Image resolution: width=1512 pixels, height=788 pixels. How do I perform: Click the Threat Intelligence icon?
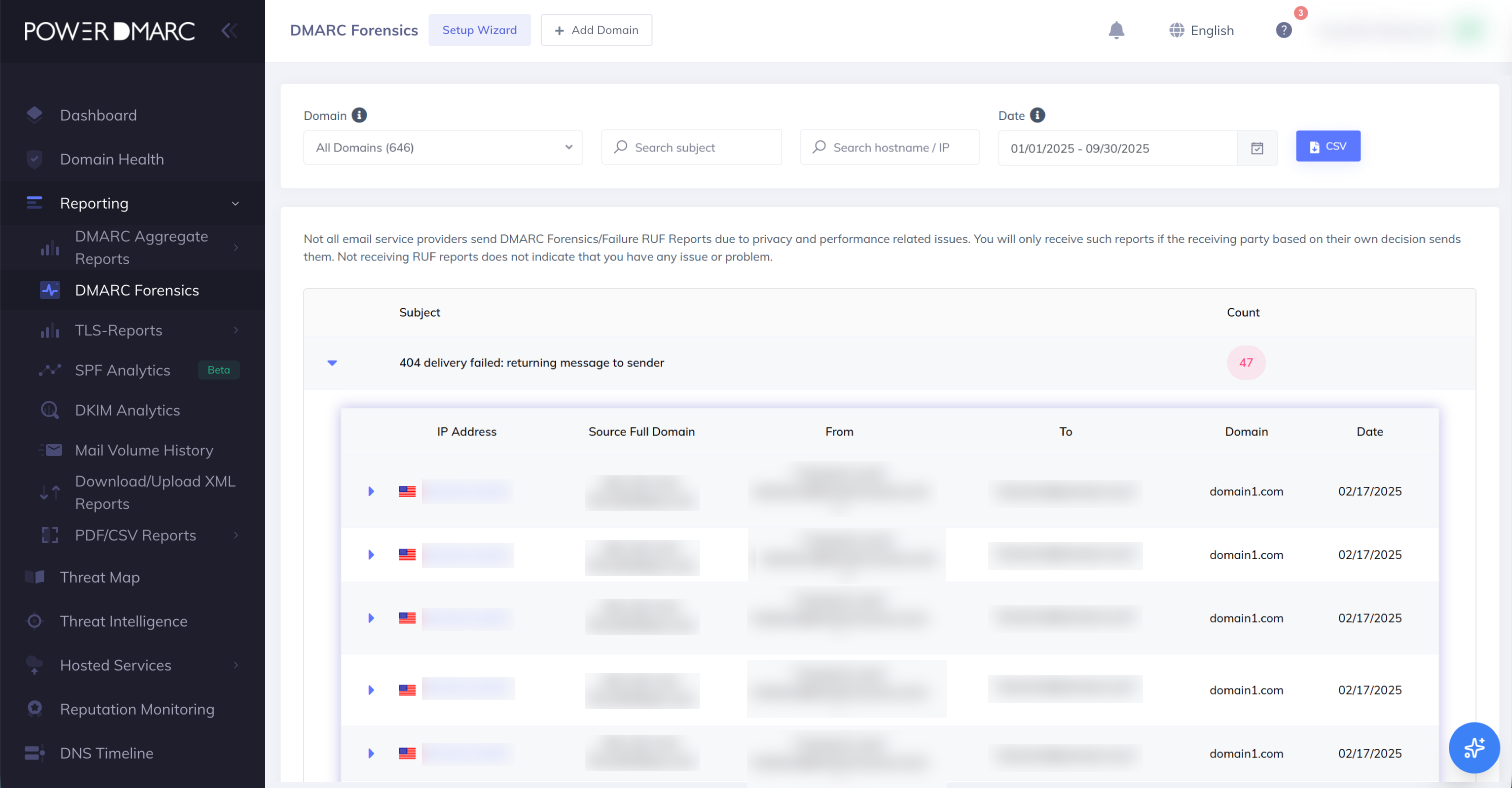click(35, 621)
